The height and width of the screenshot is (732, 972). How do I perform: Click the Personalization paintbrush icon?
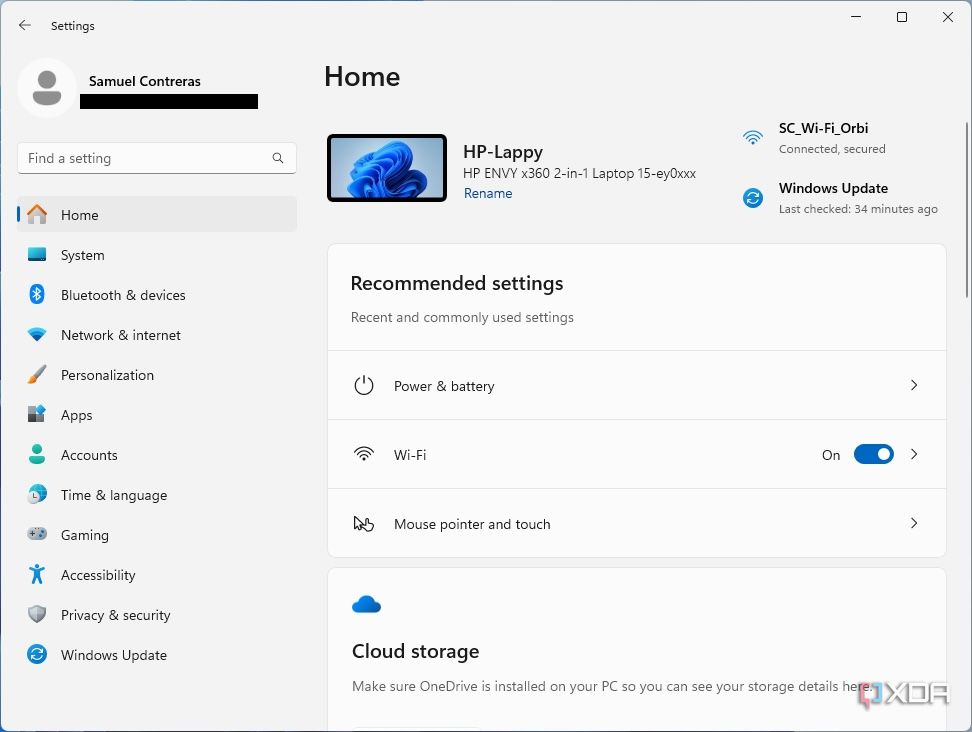coord(37,374)
